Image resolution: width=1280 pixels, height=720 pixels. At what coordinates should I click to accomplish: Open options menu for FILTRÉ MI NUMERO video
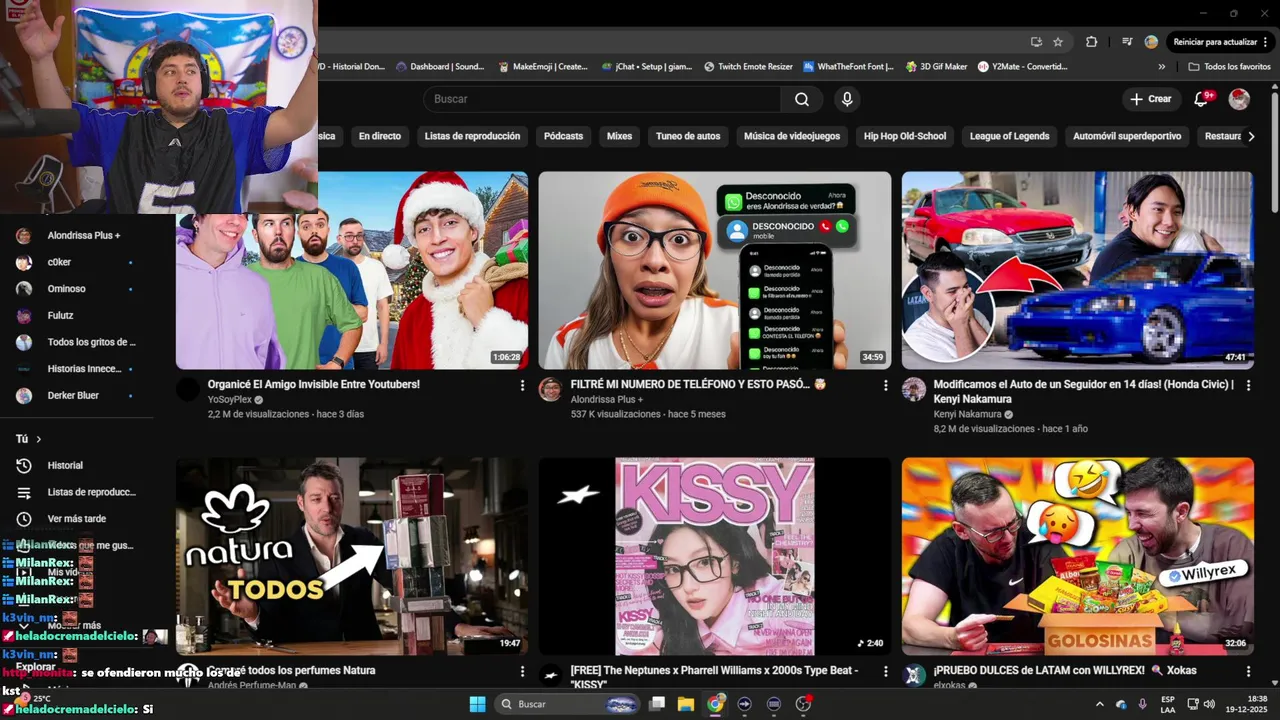(885, 385)
